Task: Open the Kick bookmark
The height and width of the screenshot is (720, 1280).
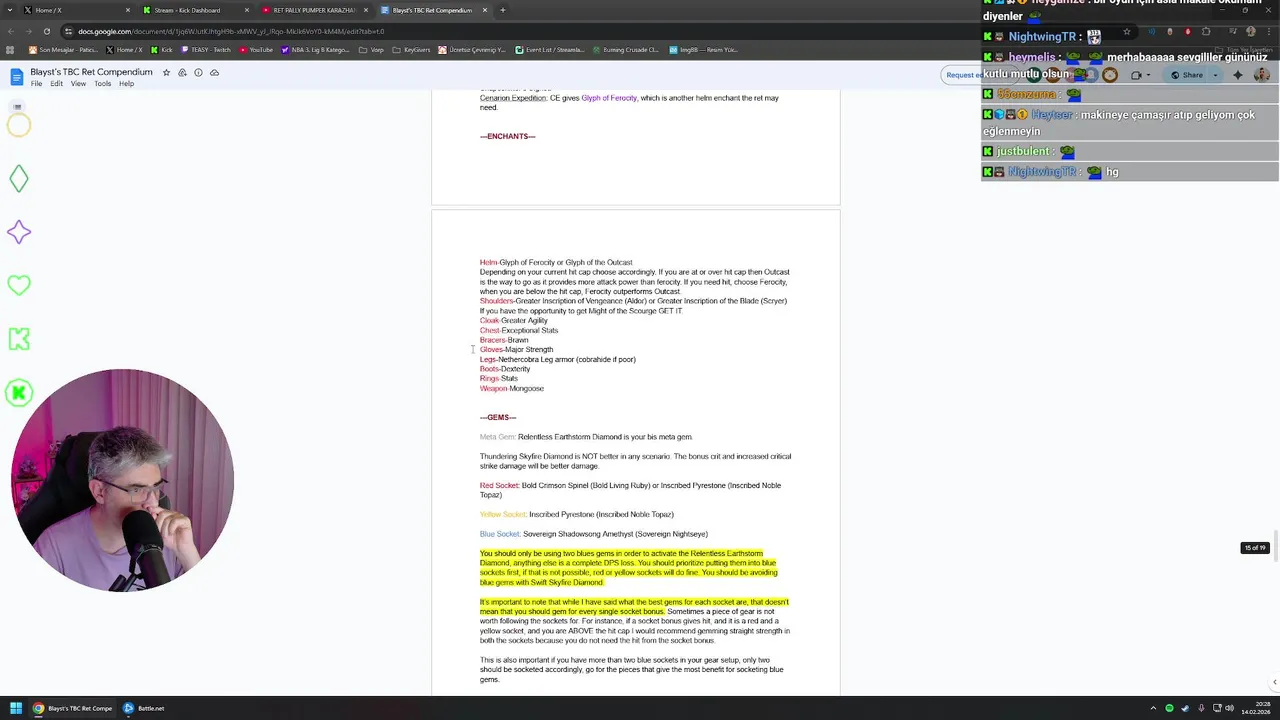Action: point(162,50)
